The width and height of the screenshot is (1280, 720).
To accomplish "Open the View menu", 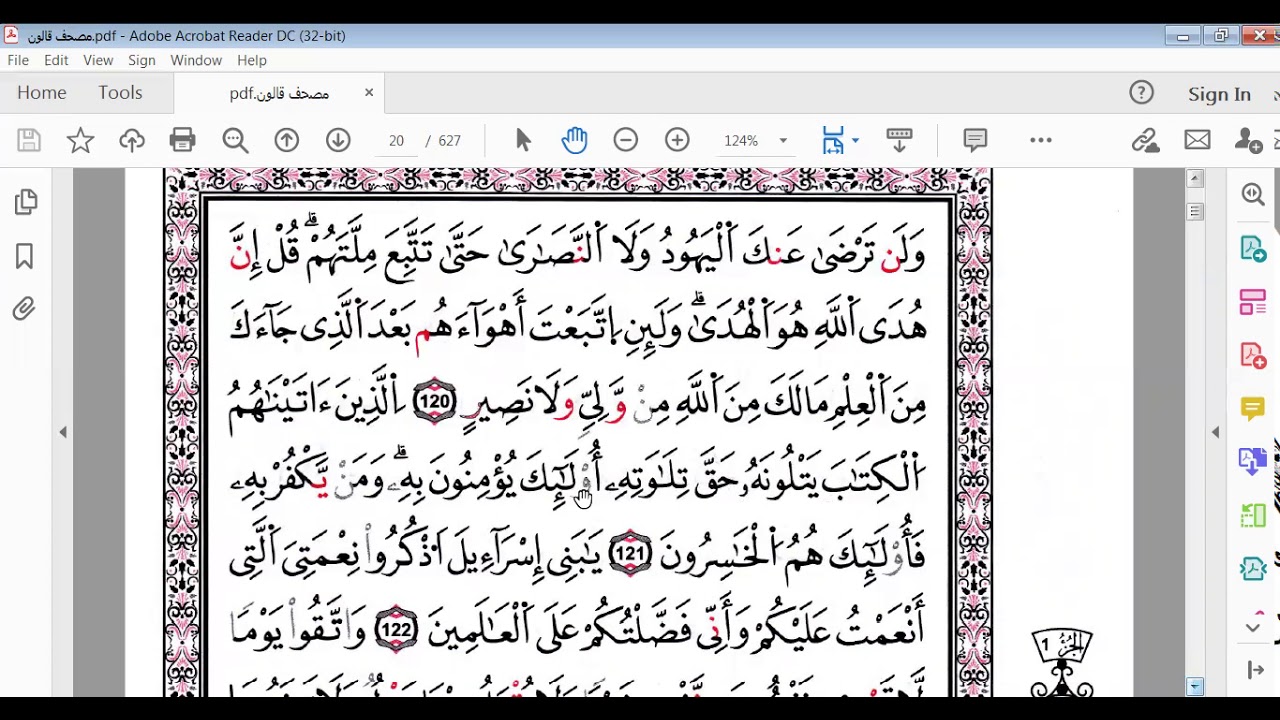I will 98,60.
